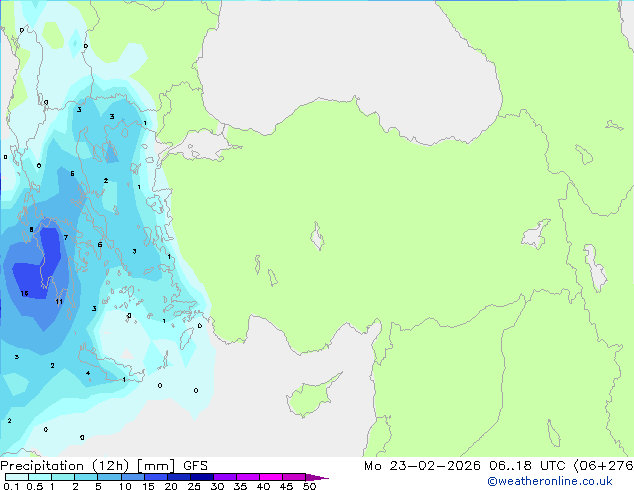Click the '16' precipitation value on the map
The height and width of the screenshot is (490, 634).
[x=24, y=294]
